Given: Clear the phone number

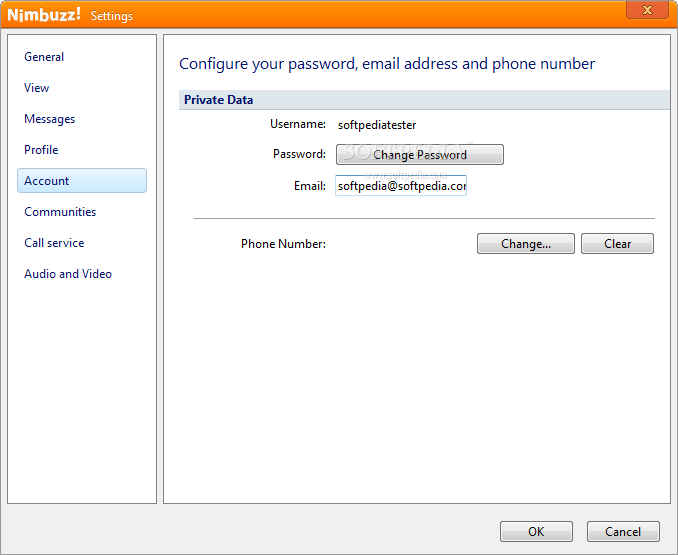Looking at the screenshot, I should coord(617,244).
